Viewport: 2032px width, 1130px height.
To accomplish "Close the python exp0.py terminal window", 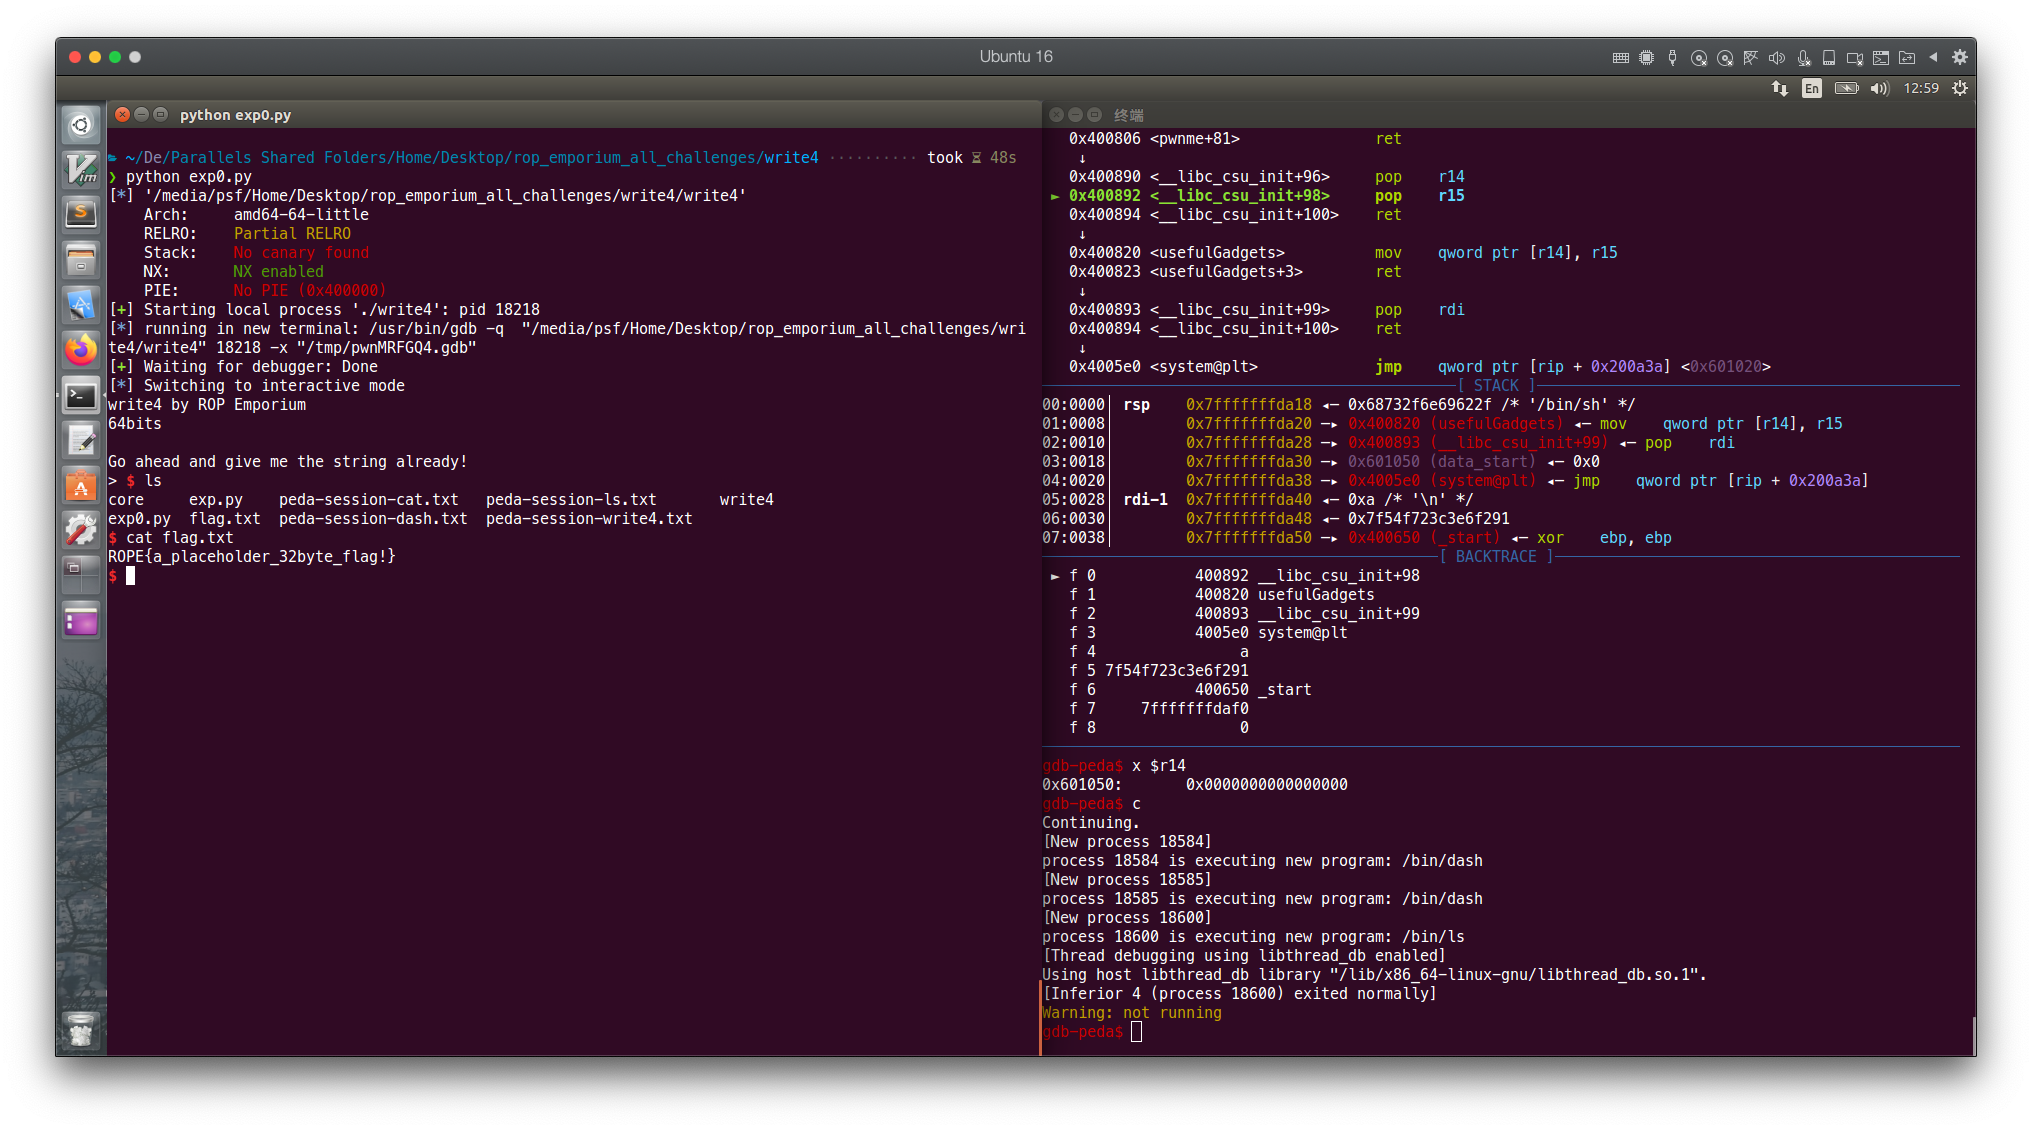I will coord(122,114).
